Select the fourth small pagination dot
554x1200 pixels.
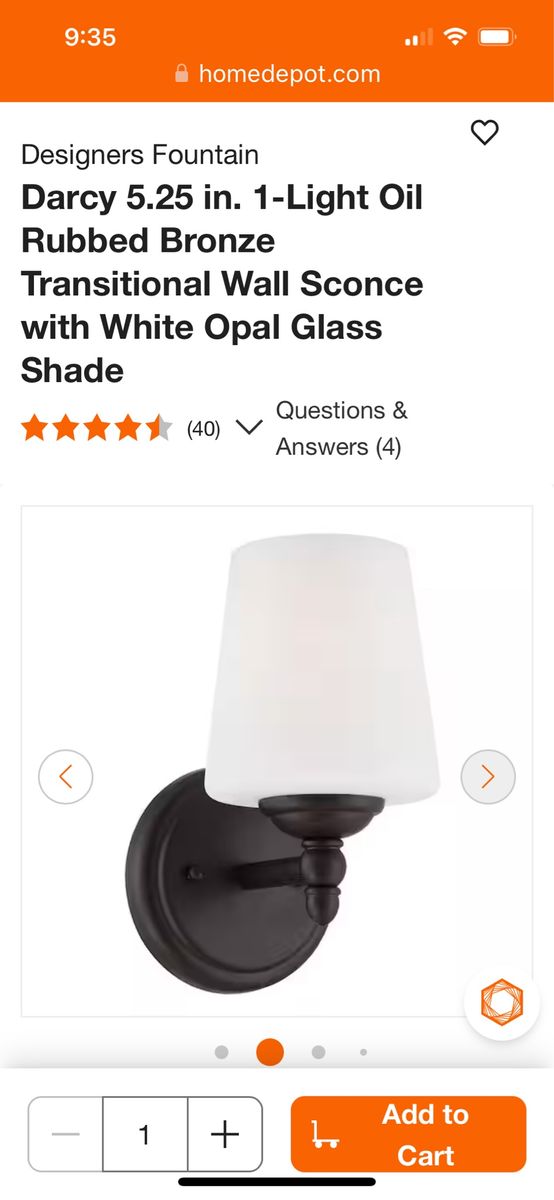tap(363, 1052)
